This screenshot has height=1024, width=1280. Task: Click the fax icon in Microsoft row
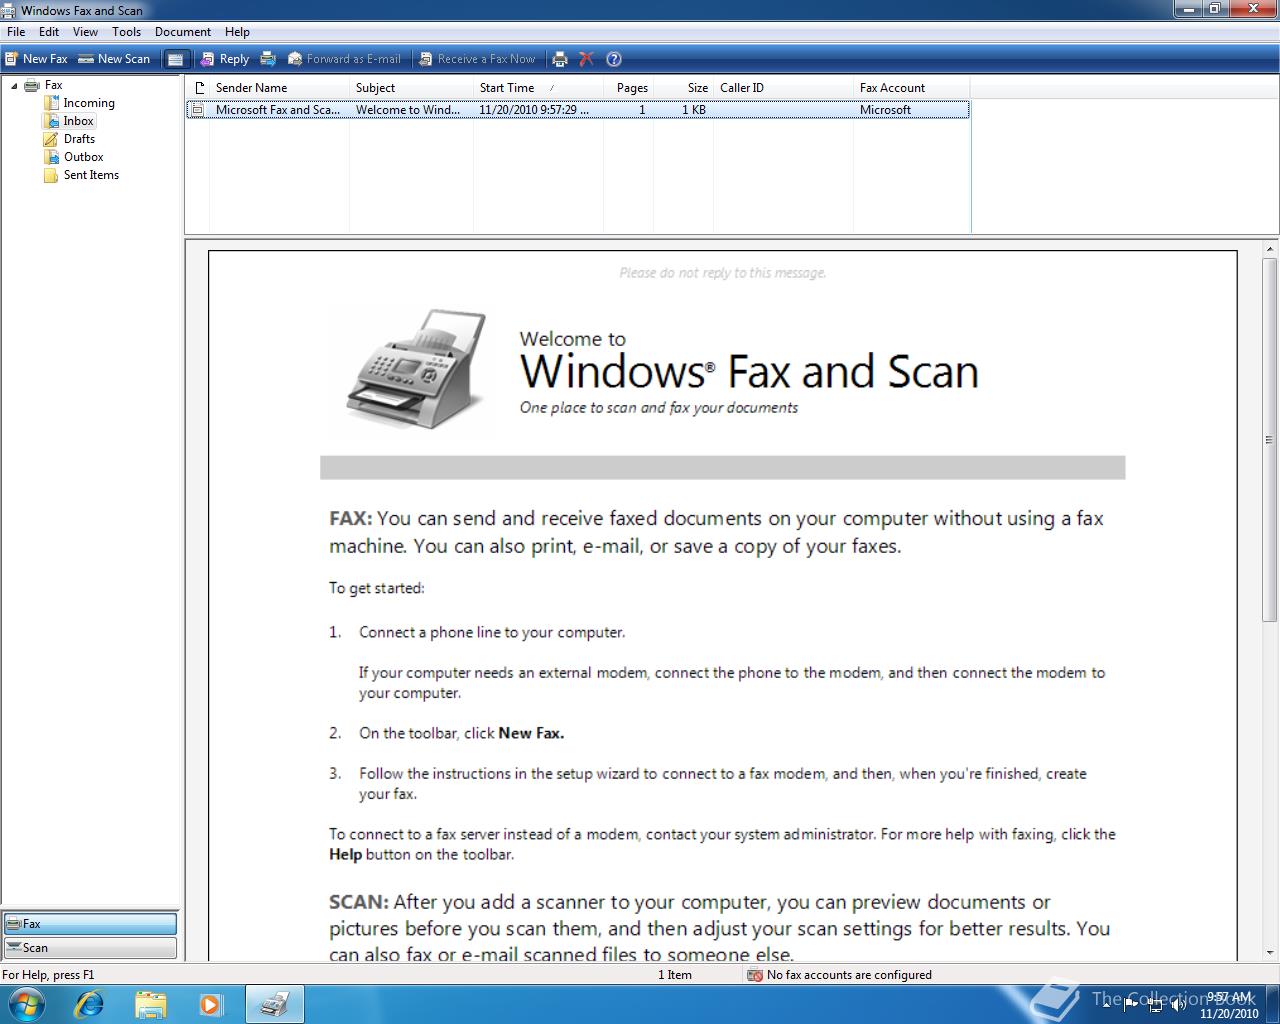pyautogui.click(x=198, y=110)
